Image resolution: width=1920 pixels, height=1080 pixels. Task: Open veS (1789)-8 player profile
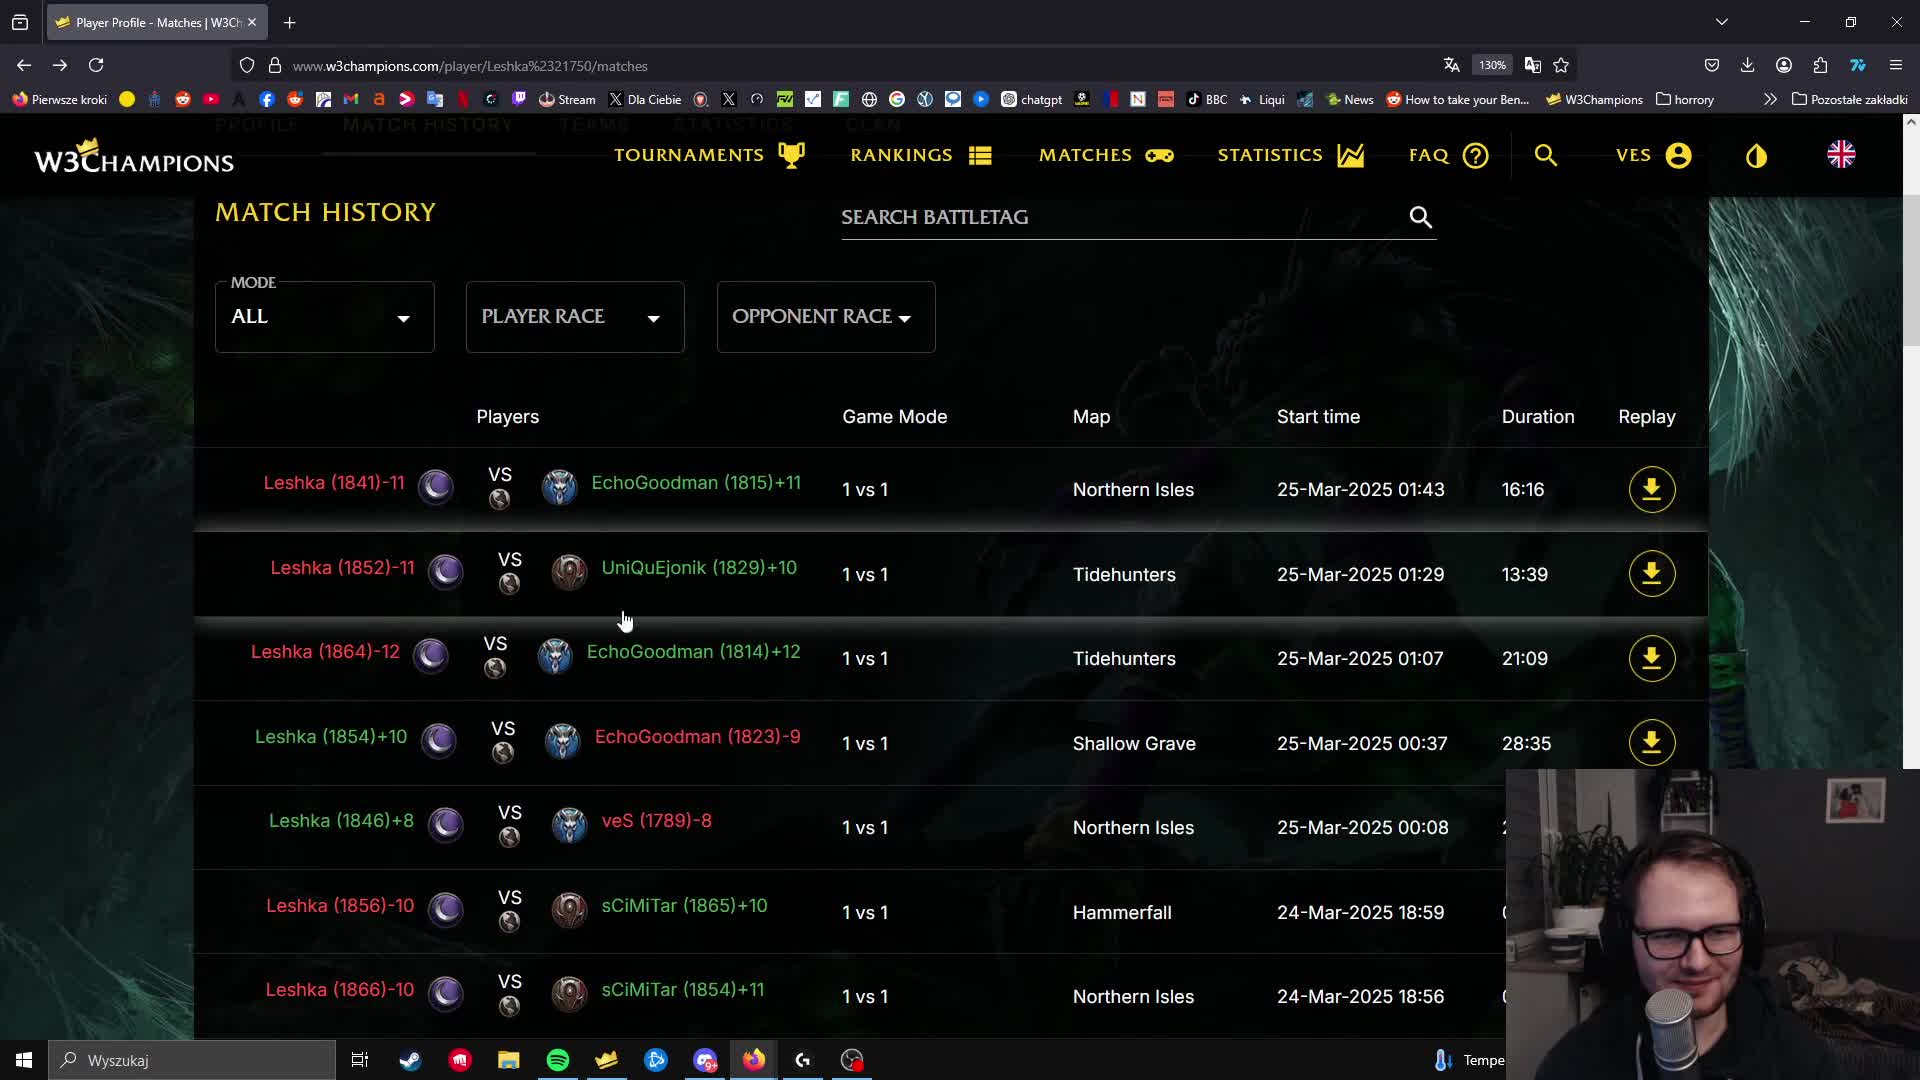(x=656, y=821)
